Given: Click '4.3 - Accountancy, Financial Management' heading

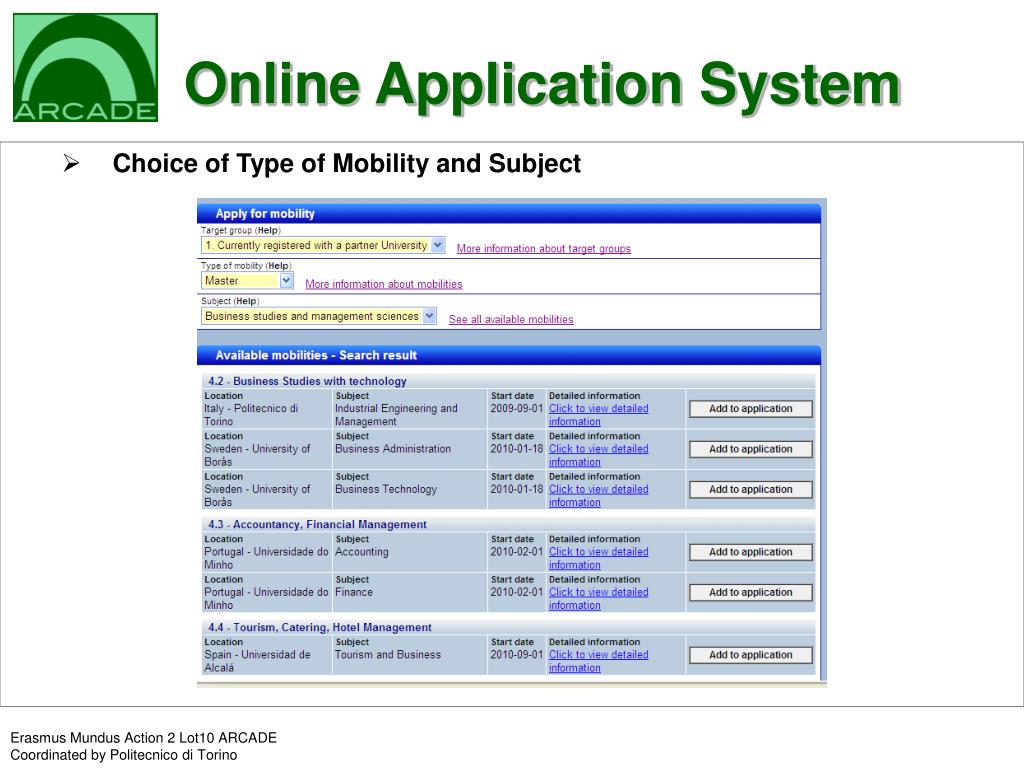Looking at the screenshot, I should pyautogui.click(x=317, y=524).
